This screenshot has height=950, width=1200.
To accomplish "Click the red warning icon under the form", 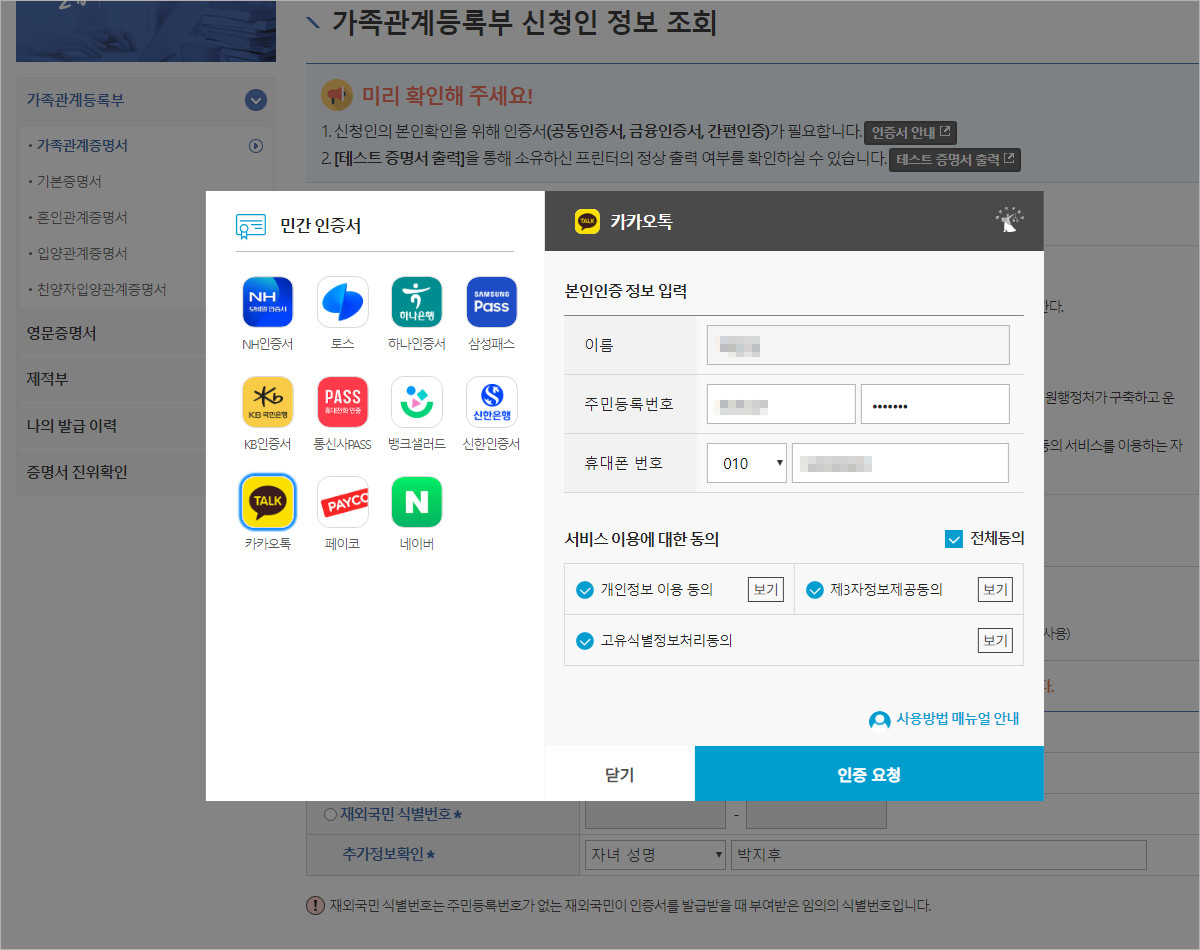I will tap(315, 906).
